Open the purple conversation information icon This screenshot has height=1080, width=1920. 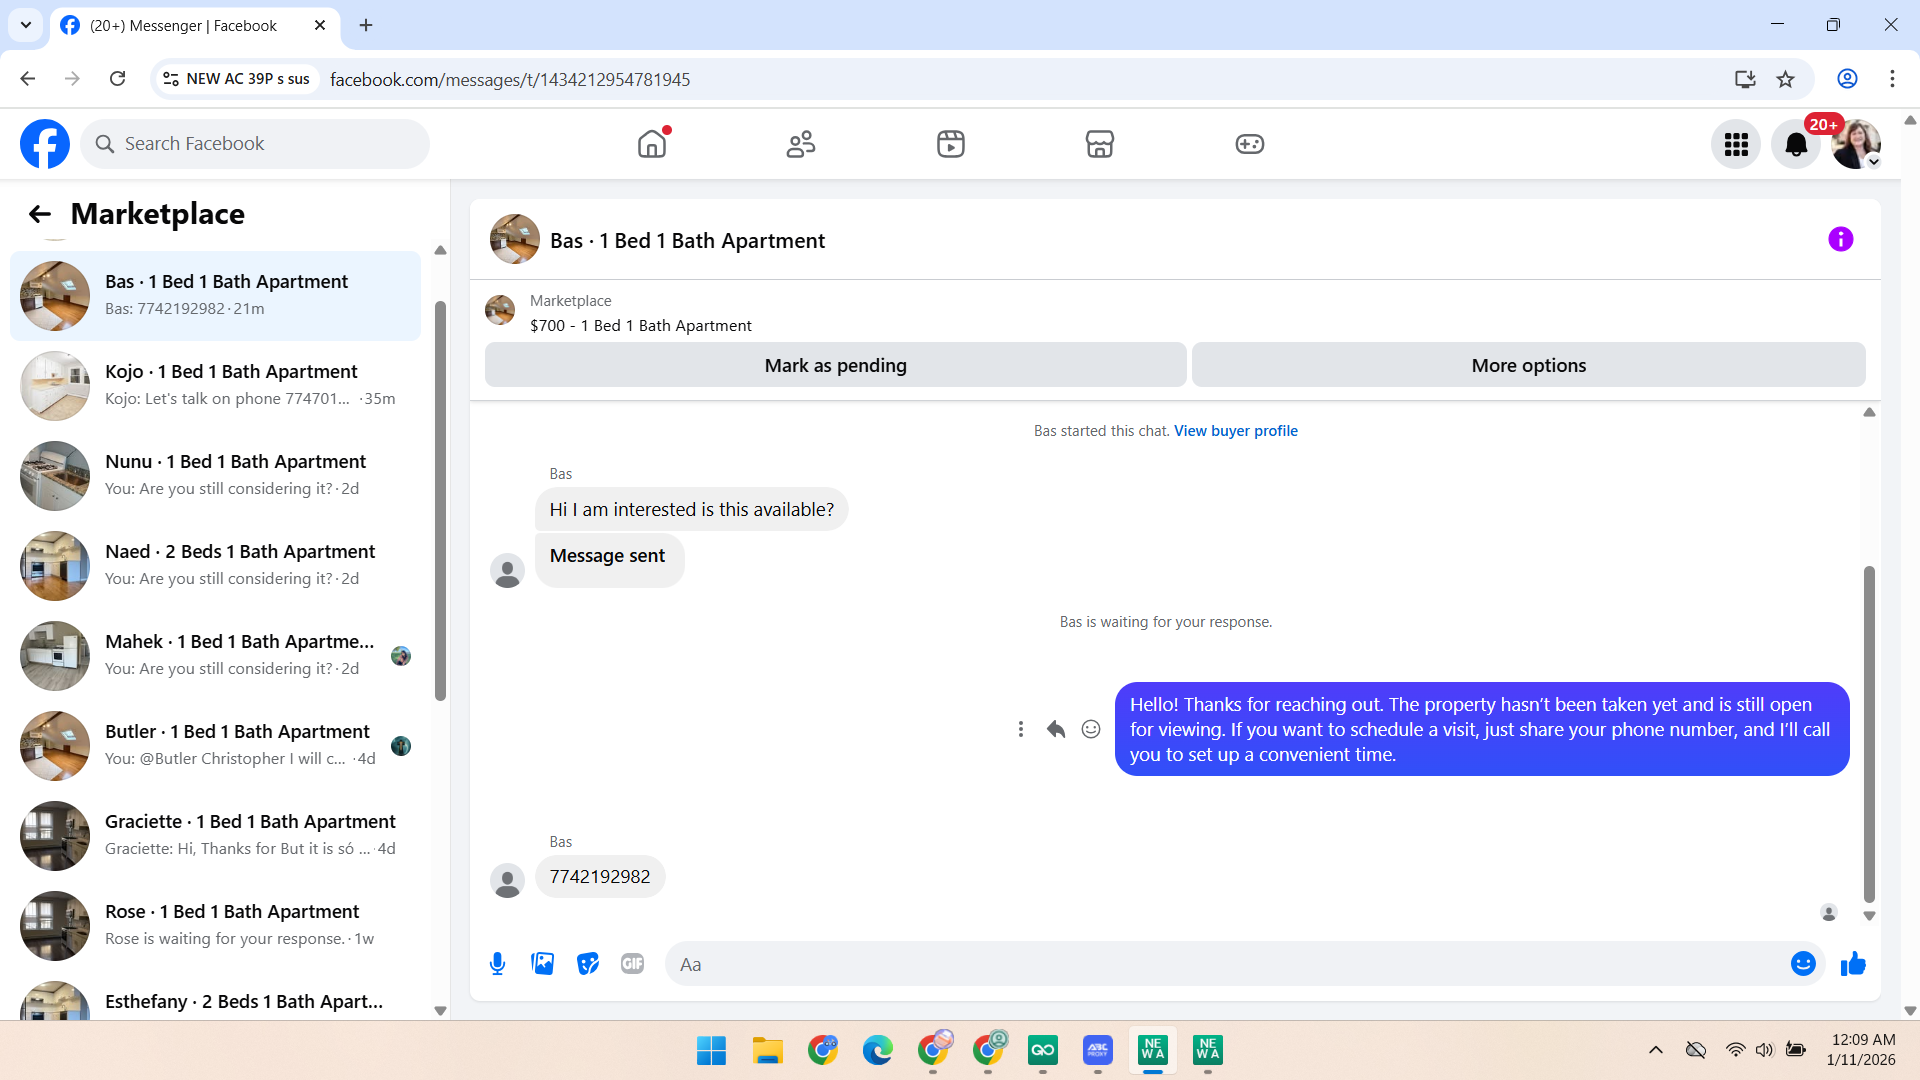[x=1840, y=240]
